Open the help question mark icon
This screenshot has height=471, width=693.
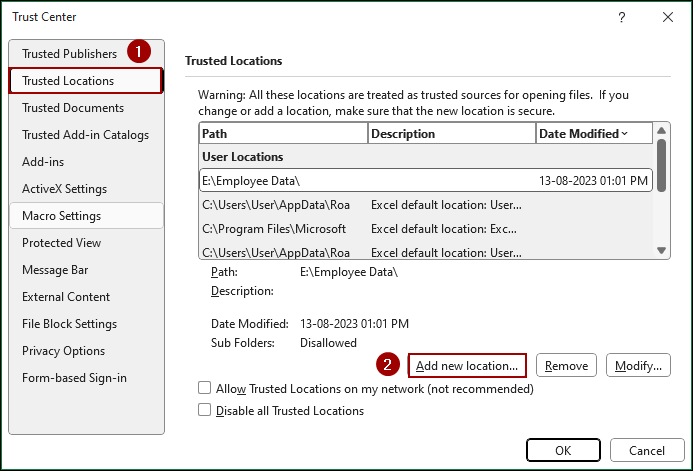pos(622,17)
